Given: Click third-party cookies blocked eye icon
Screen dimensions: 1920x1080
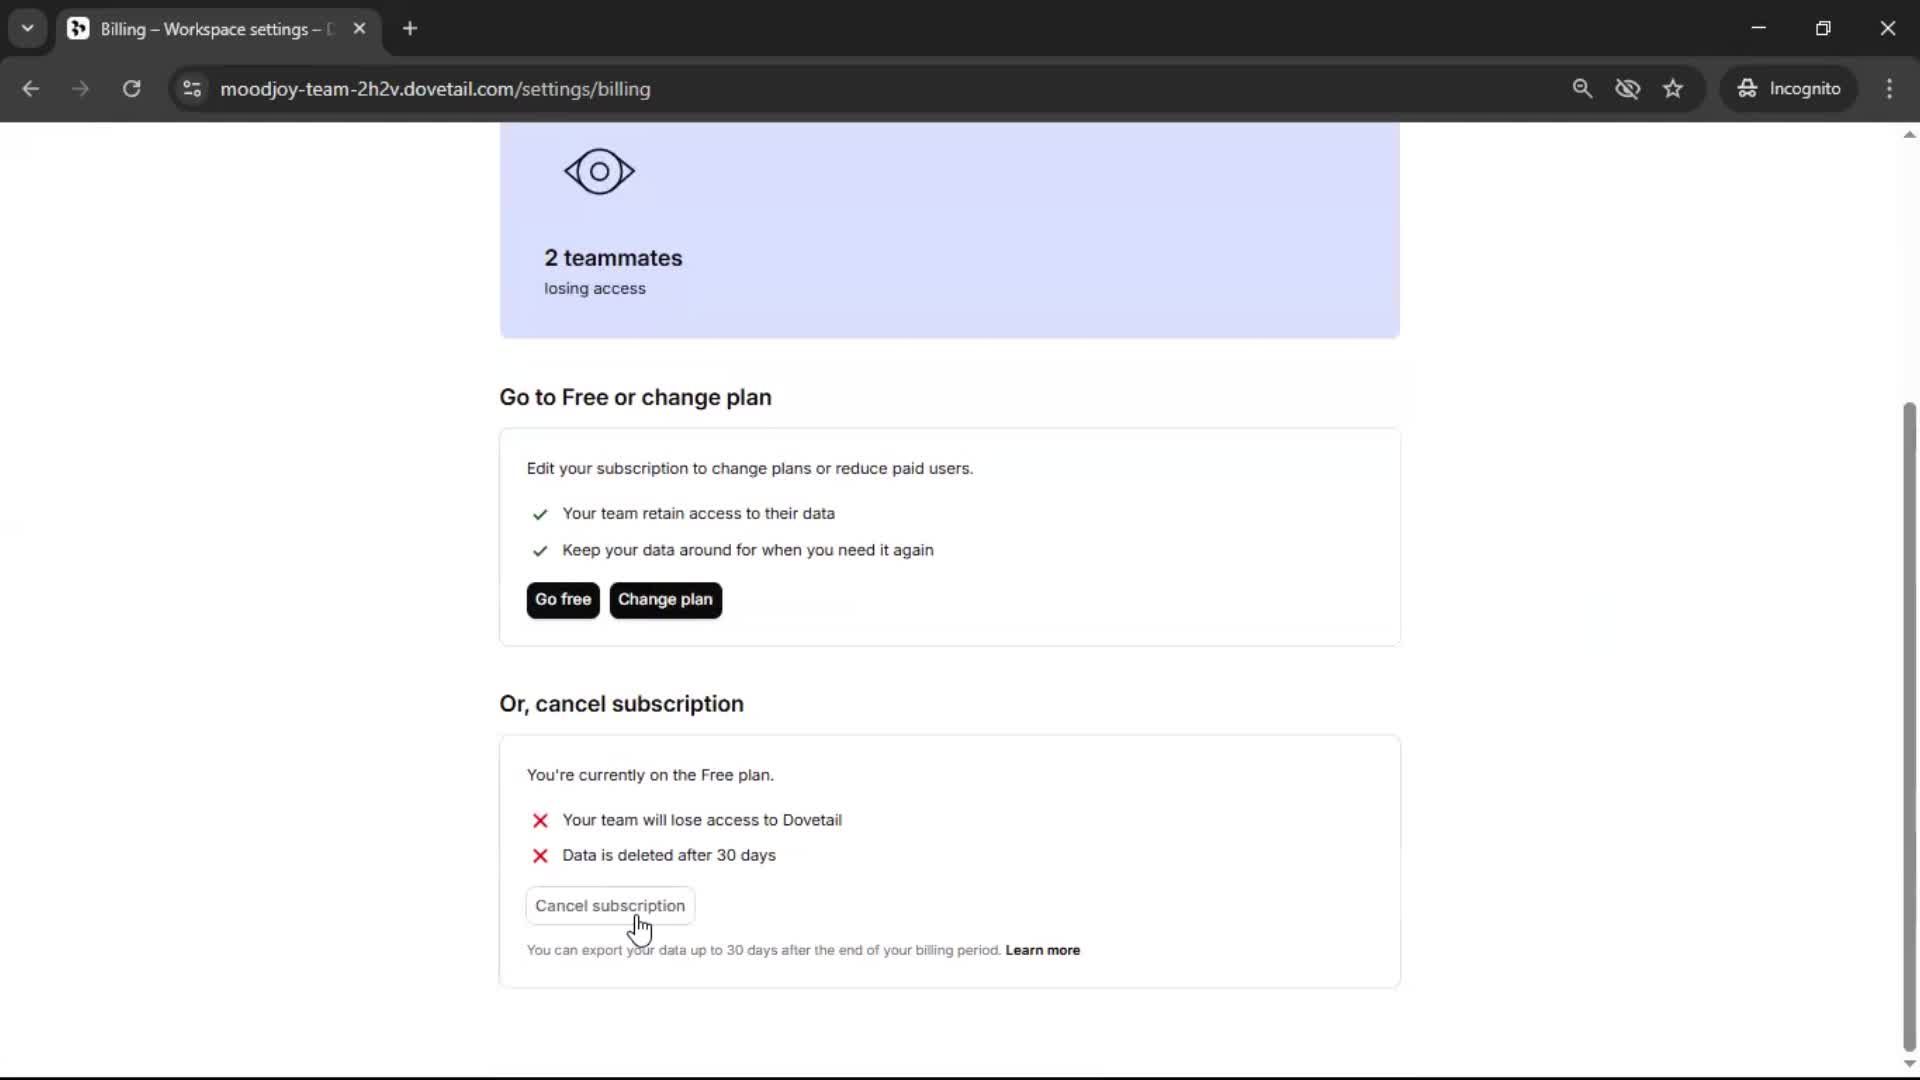Looking at the screenshot, I should tap(1627, 89).
